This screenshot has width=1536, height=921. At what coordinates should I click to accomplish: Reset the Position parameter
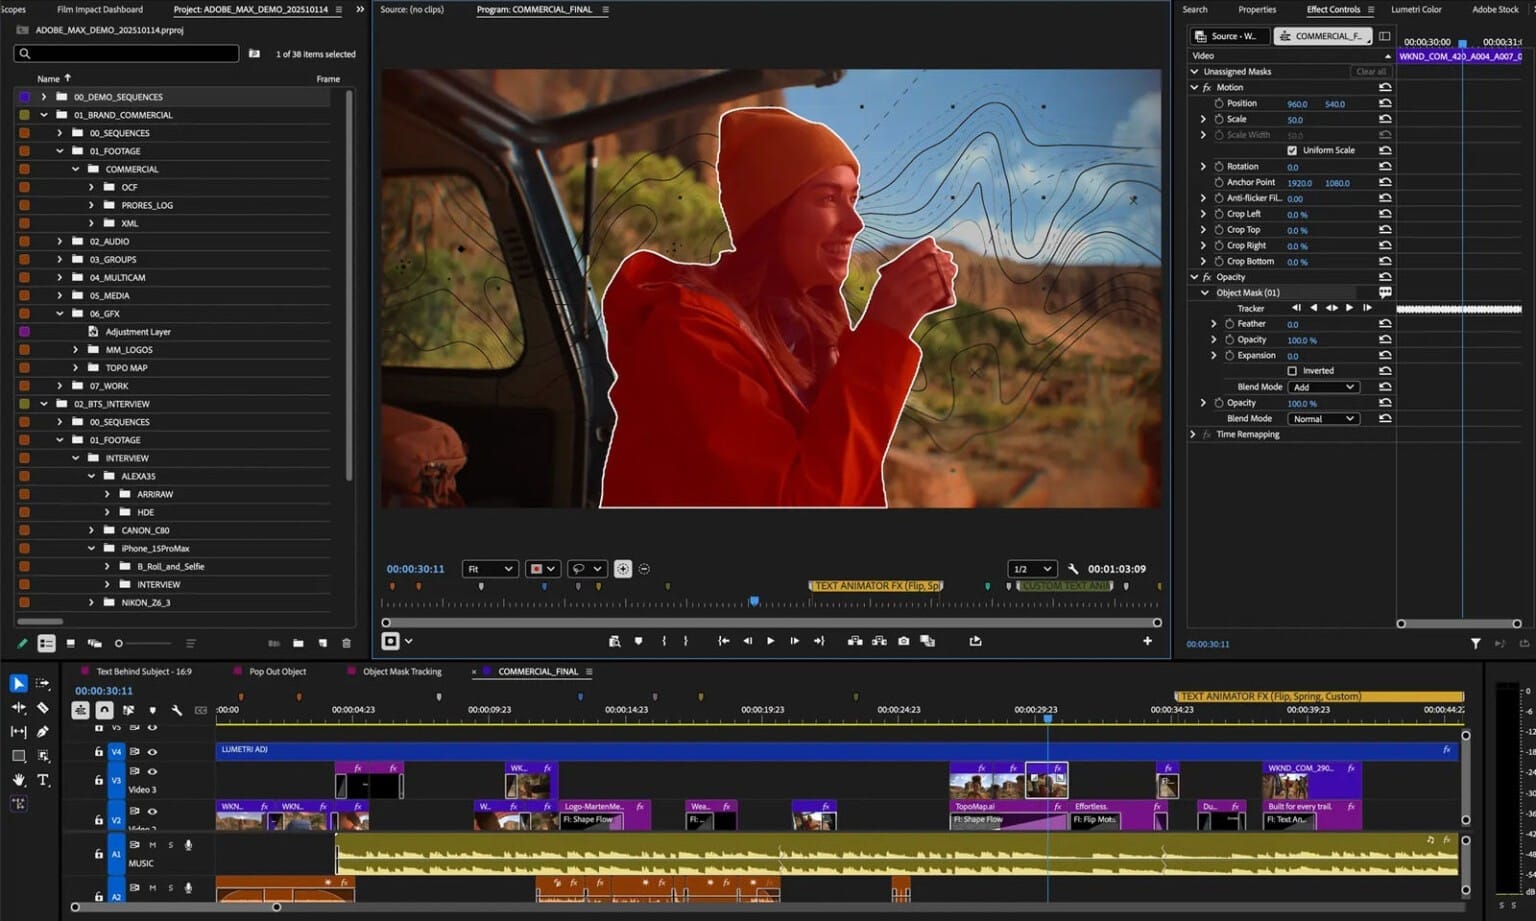point(1385,103)
